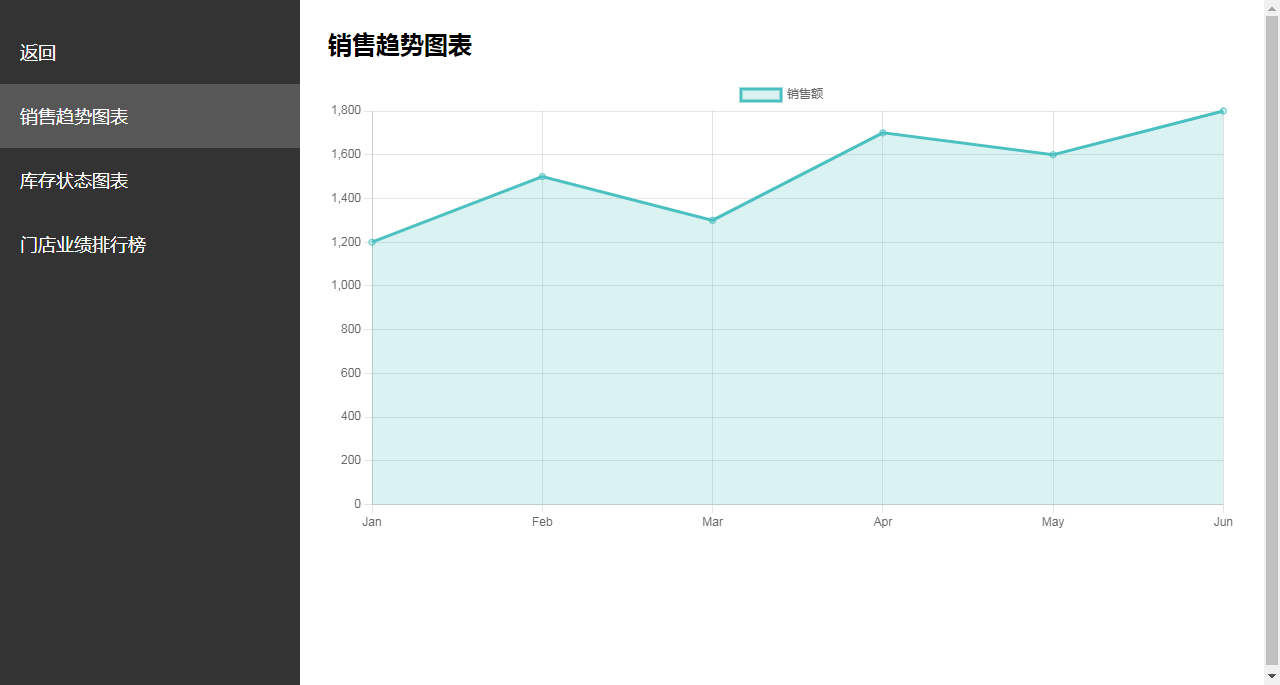Click the 600 y-axis label
The image size is (1280, 685).
(x=351, y=373)
